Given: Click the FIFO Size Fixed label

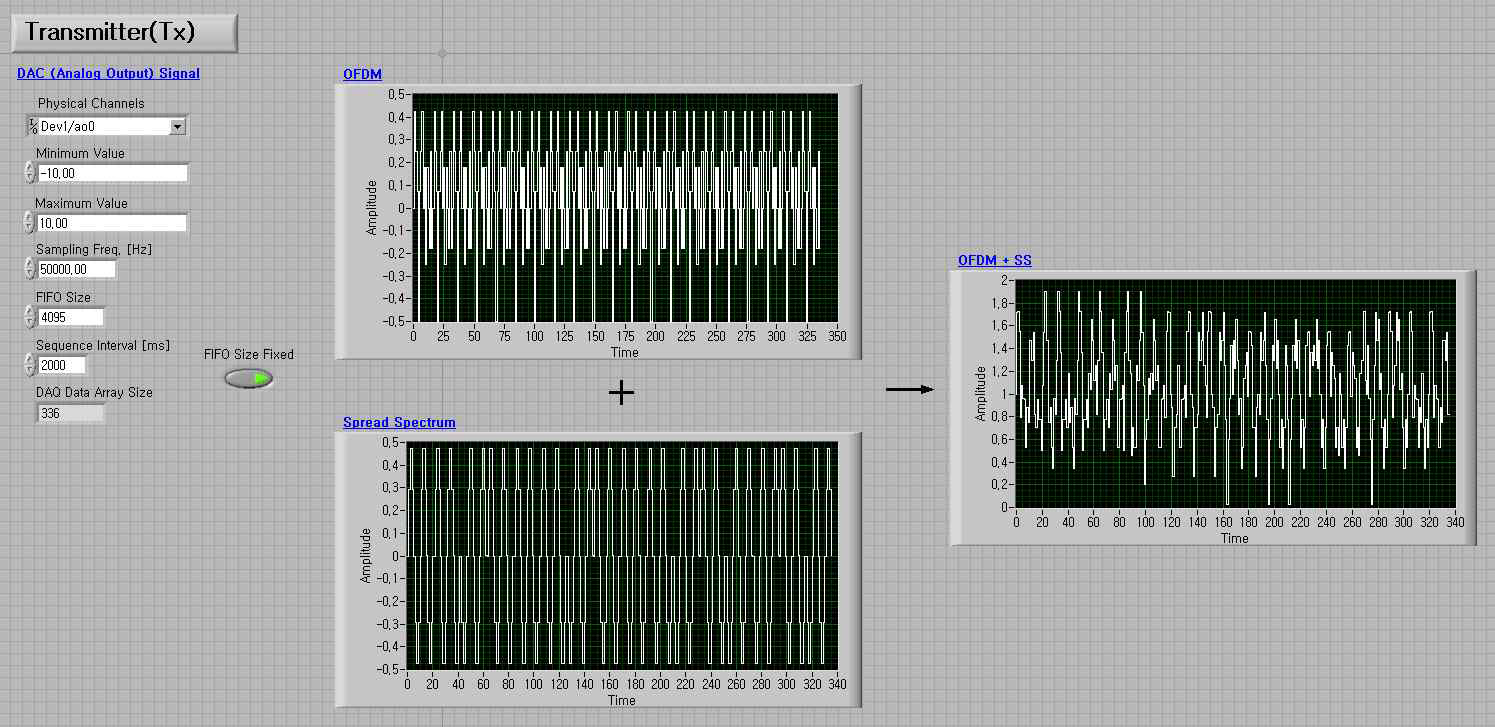Looking at the screenshot, I should click(x=249, y=354).
